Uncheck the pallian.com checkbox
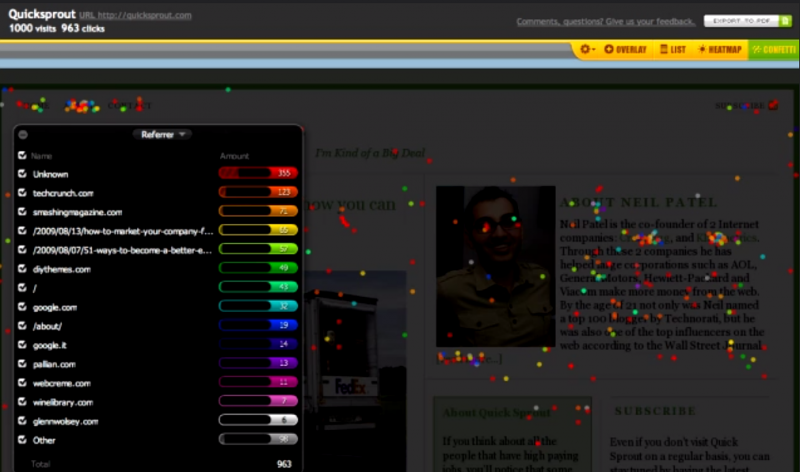The height and width of the screenshot is (472, 800). (22, 363)
